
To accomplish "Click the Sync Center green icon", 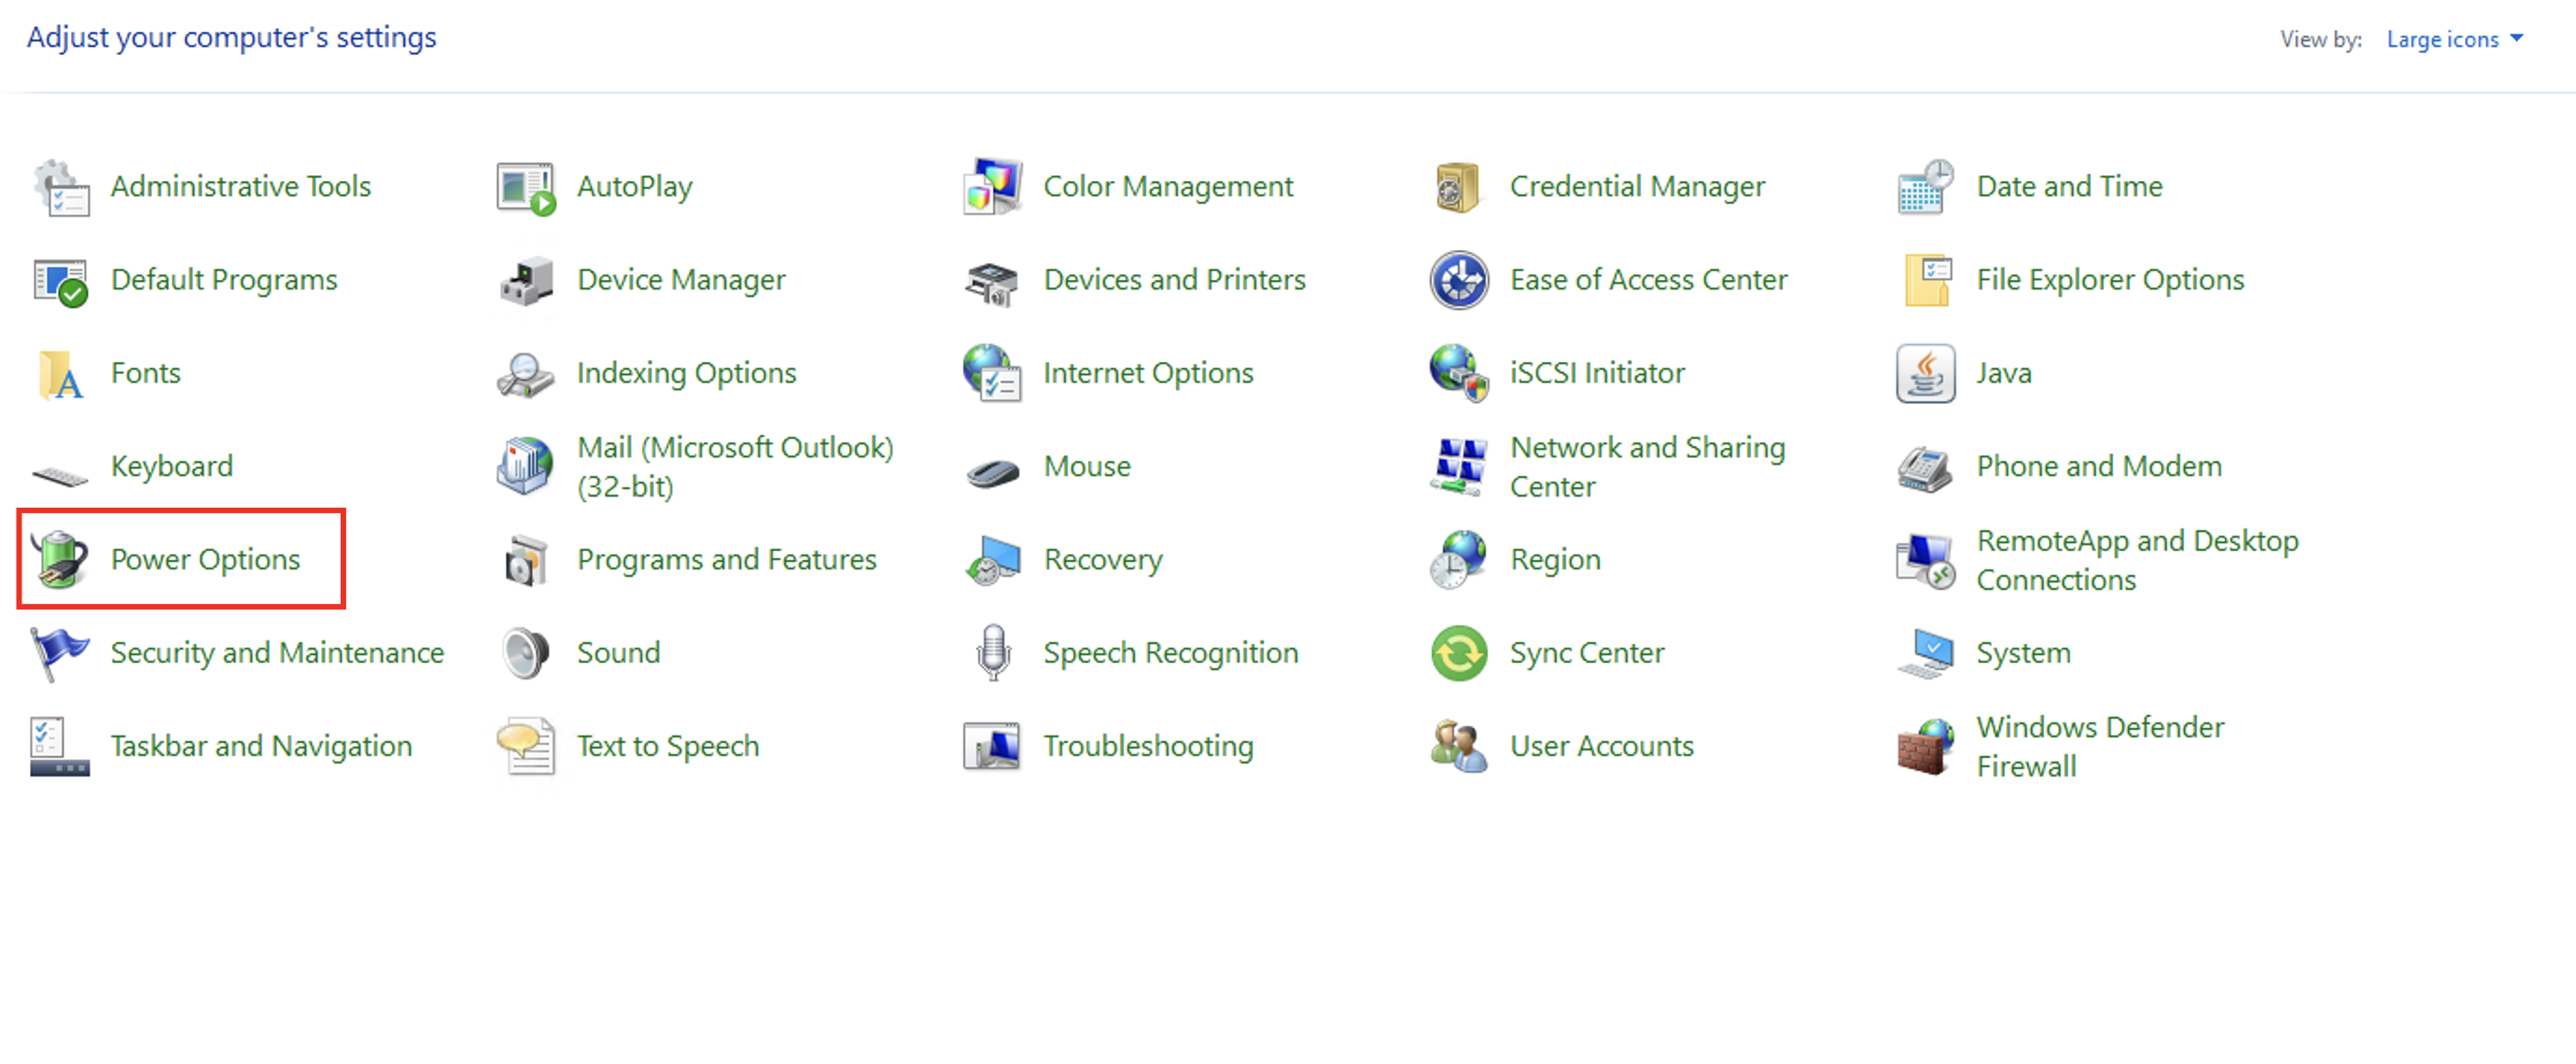I will [1459, 653].
